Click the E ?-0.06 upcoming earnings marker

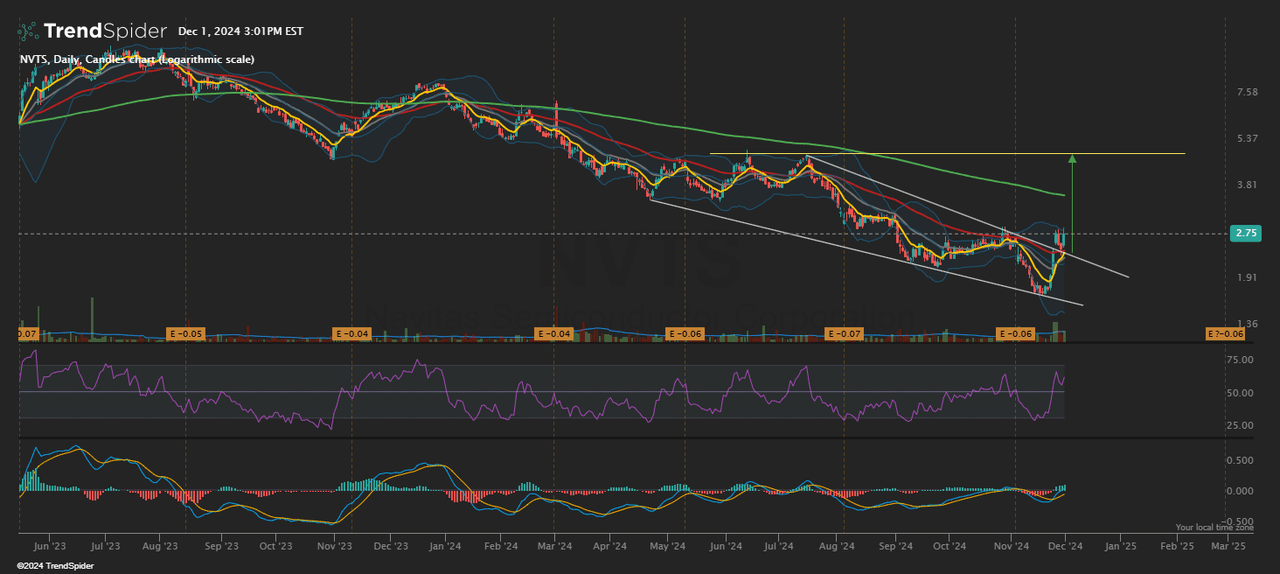pyautogui.click(x=1225, y=333)
